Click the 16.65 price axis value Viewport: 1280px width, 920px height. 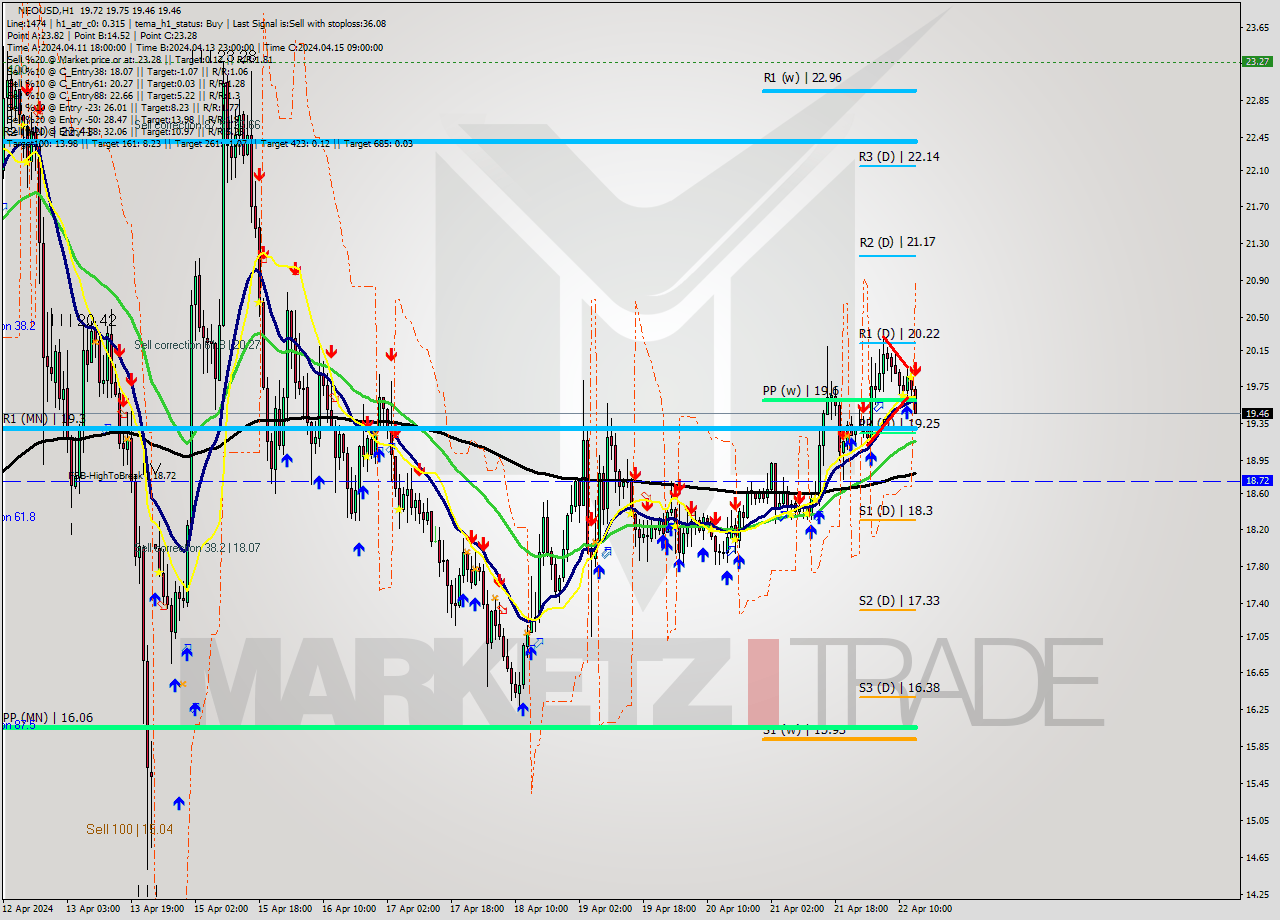pyautogui.click(x=1257, y=673)
